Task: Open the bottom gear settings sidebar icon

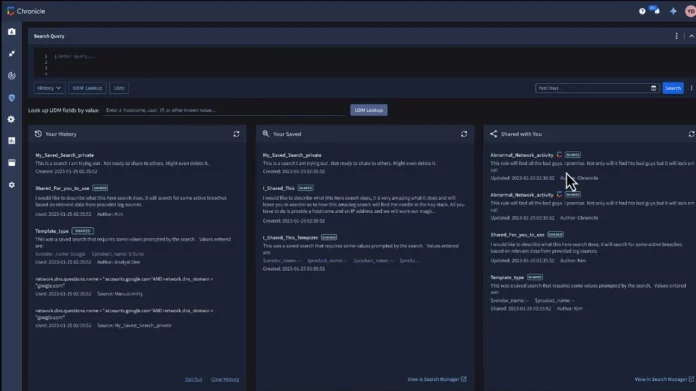Action: [12, 185]
